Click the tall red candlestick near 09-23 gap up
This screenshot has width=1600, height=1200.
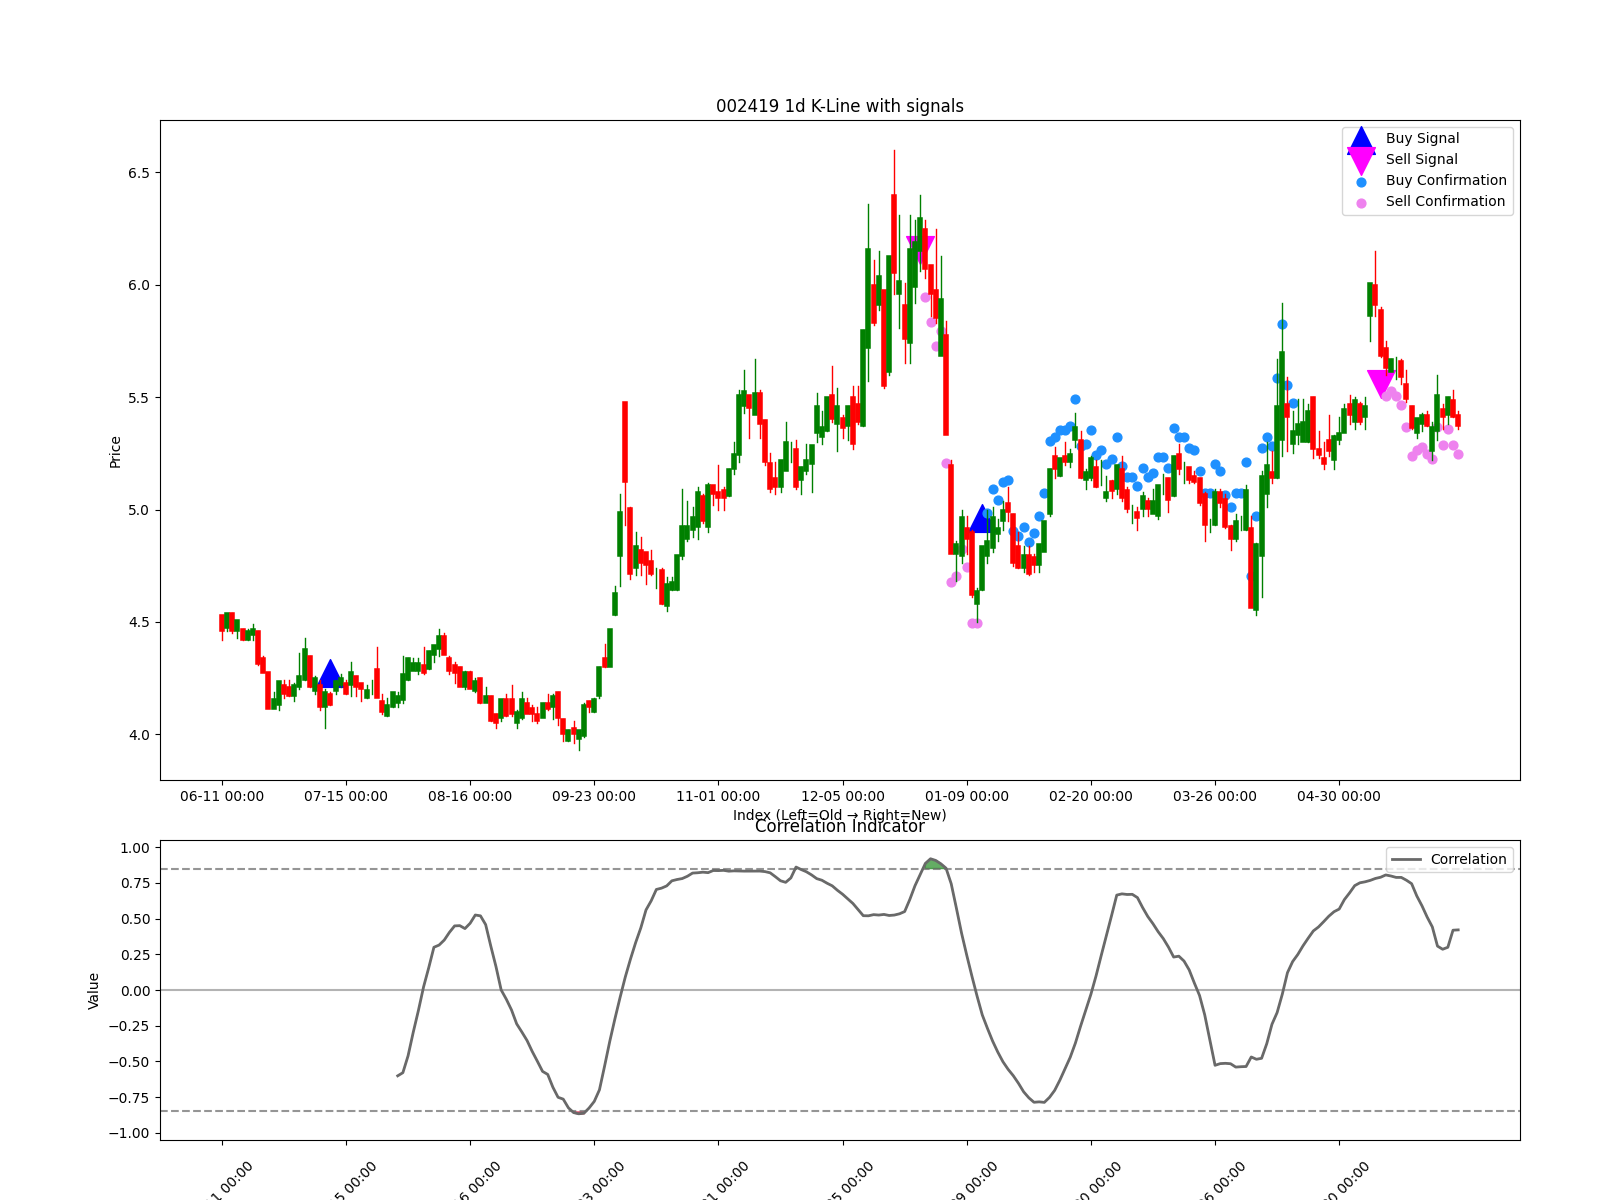tap(625, 442)
